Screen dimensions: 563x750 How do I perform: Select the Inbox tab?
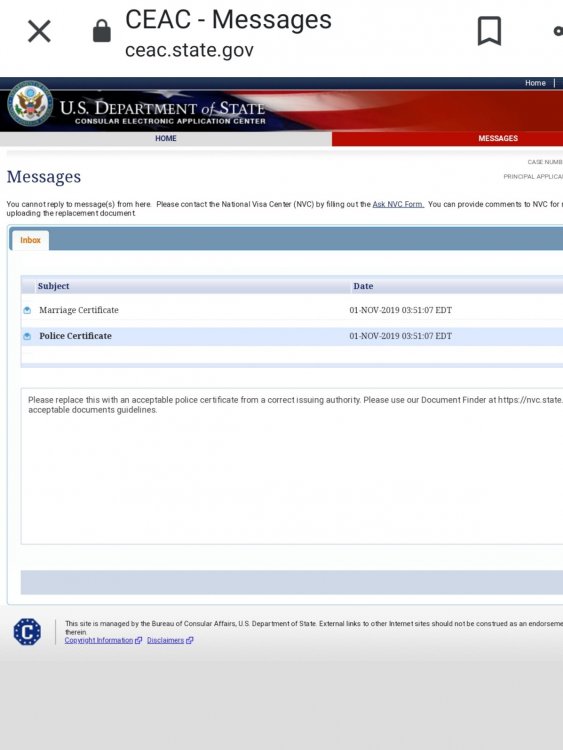30,240
